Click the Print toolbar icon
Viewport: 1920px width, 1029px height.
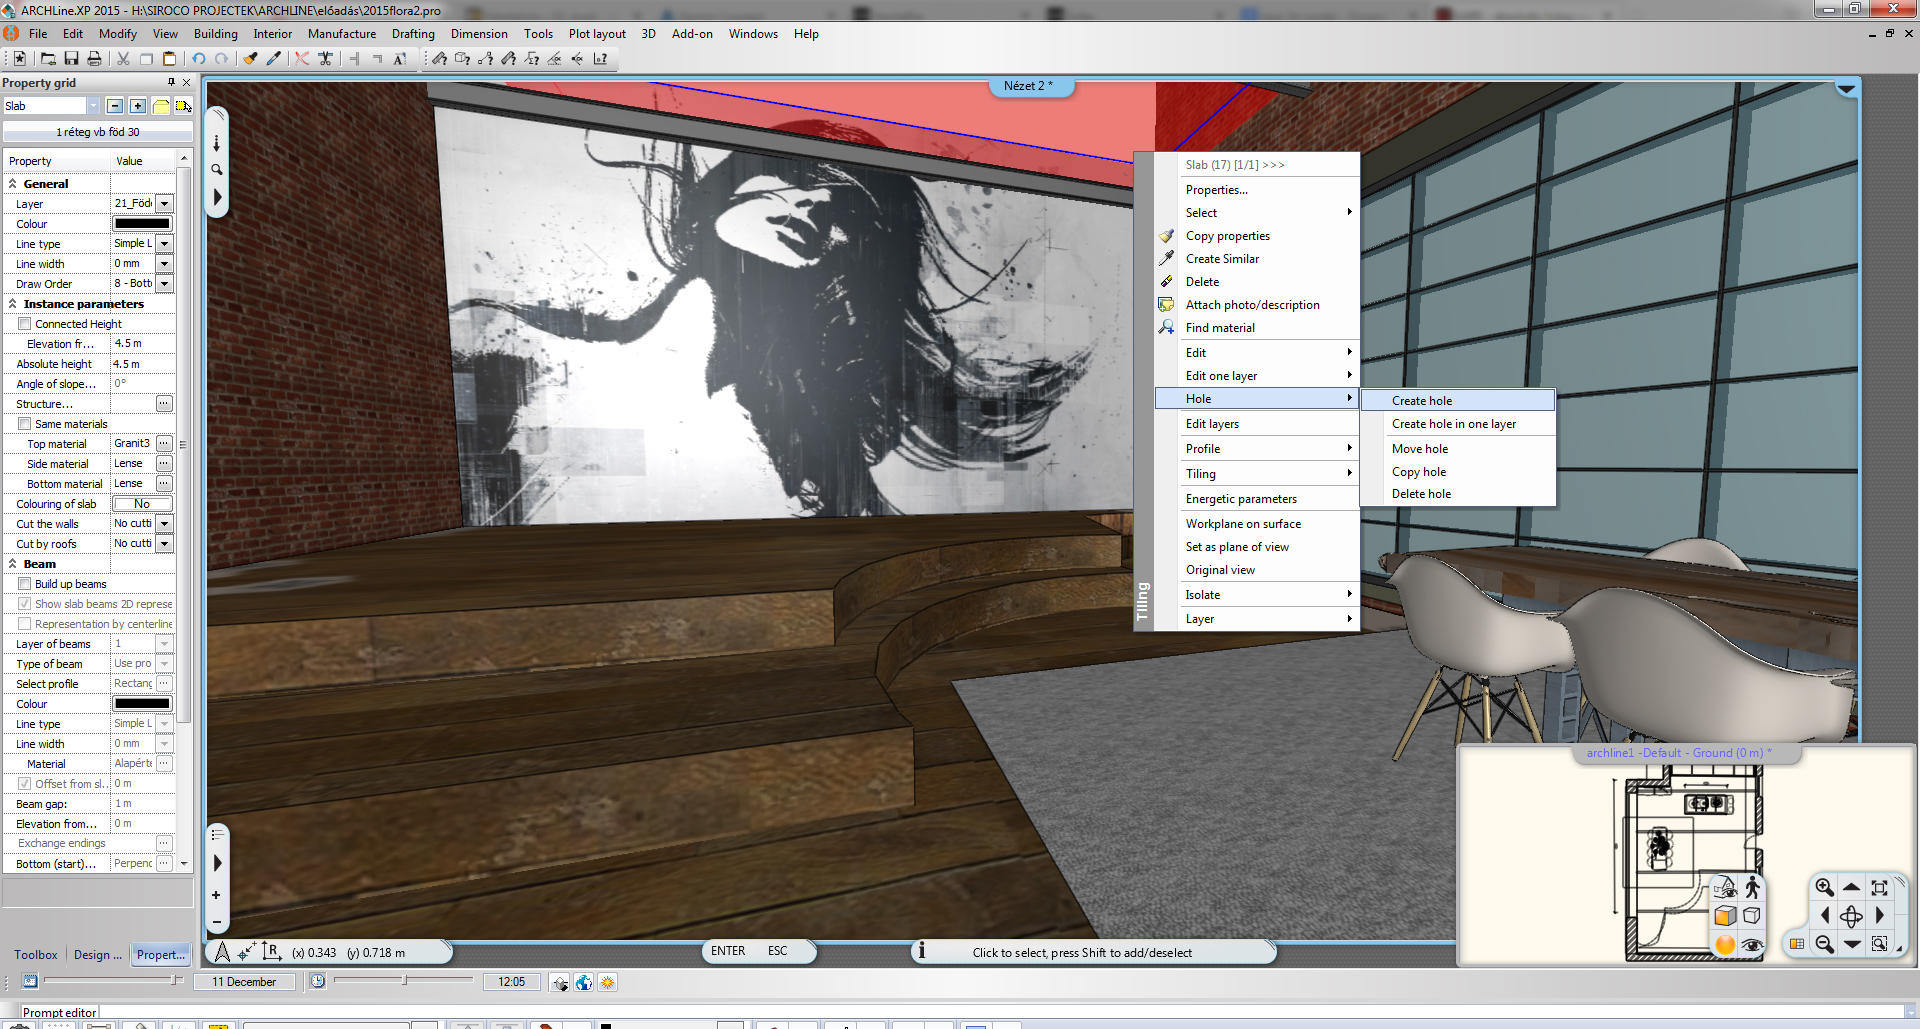pos(94,59)
